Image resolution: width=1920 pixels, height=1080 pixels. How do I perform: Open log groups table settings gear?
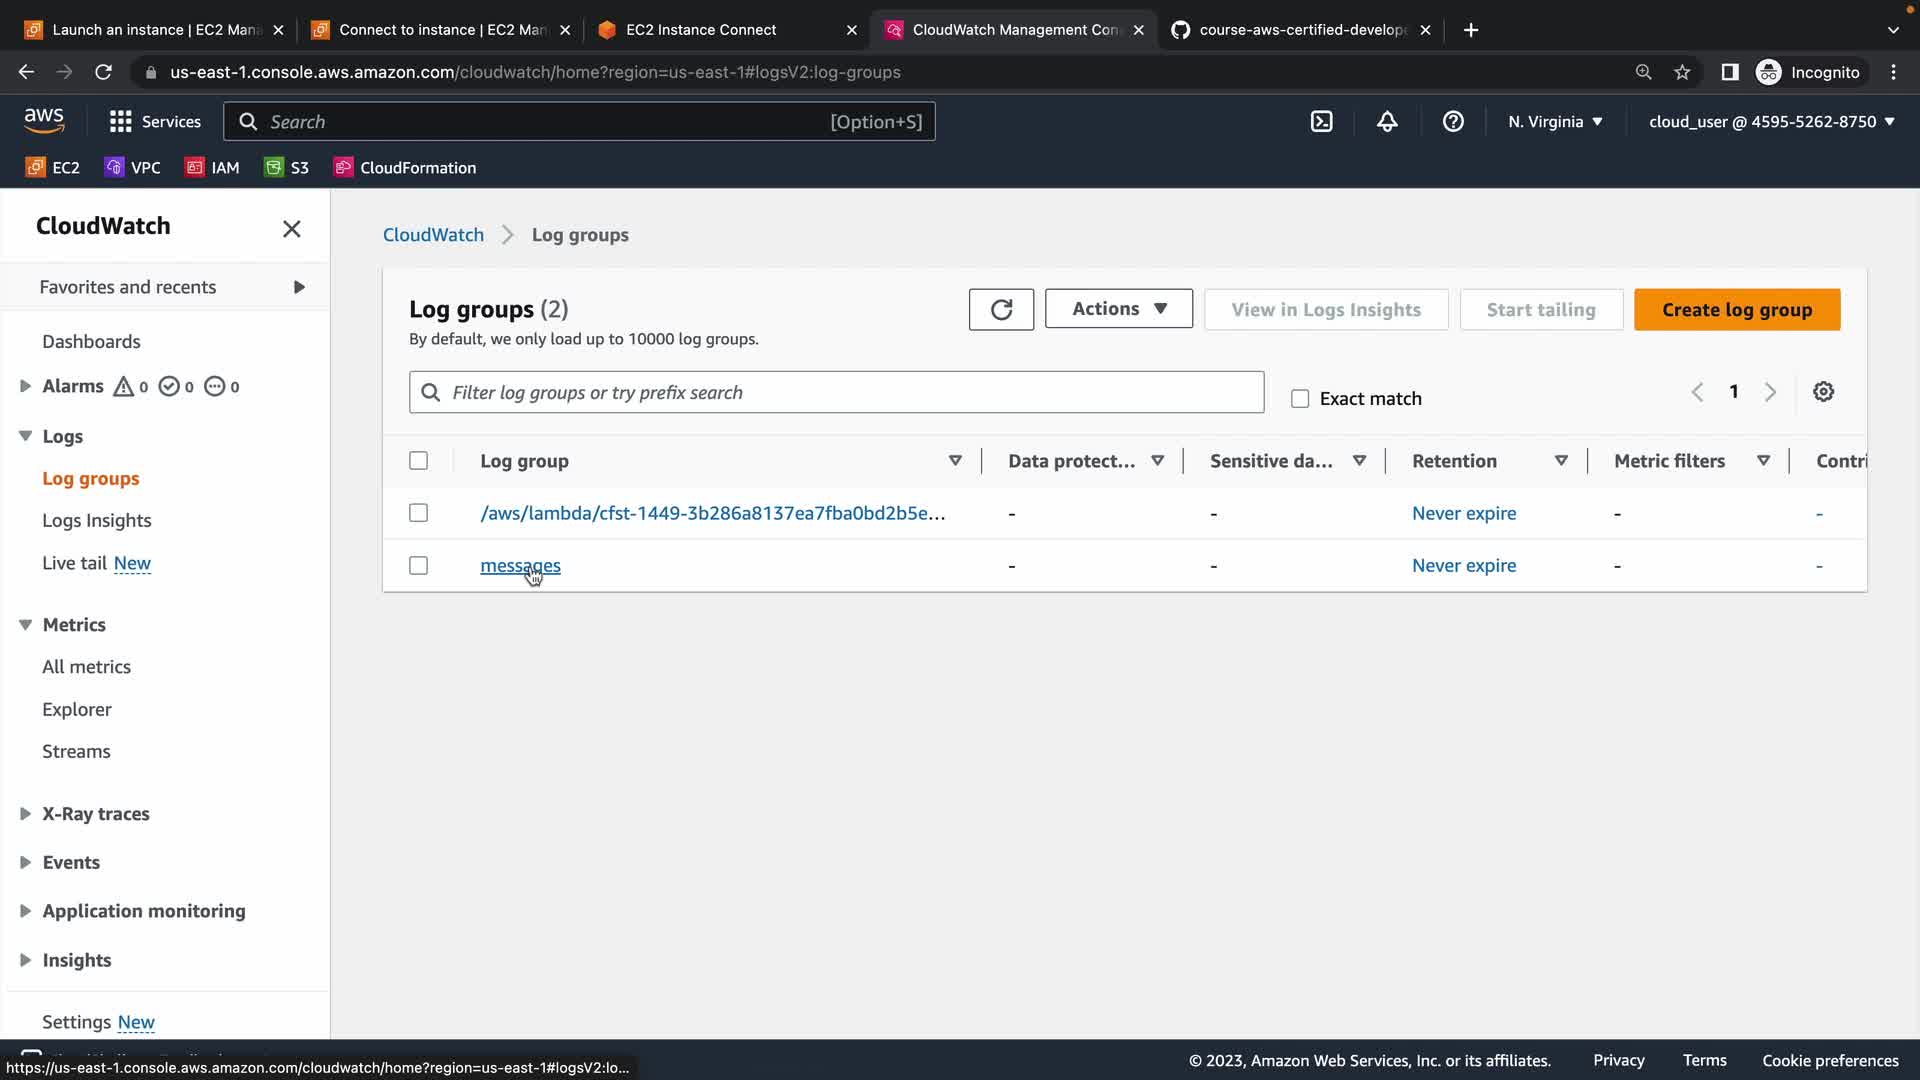1823,392
